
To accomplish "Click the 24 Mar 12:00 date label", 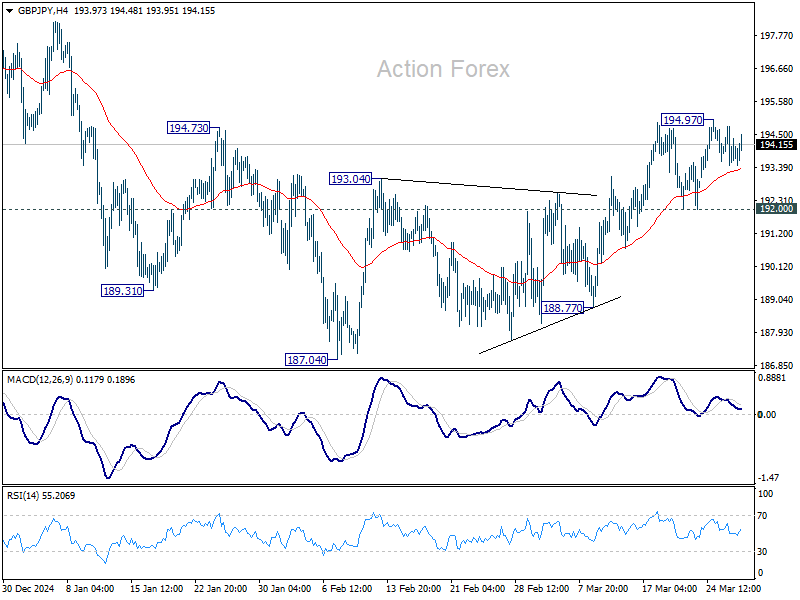I will tap(733, 588).
